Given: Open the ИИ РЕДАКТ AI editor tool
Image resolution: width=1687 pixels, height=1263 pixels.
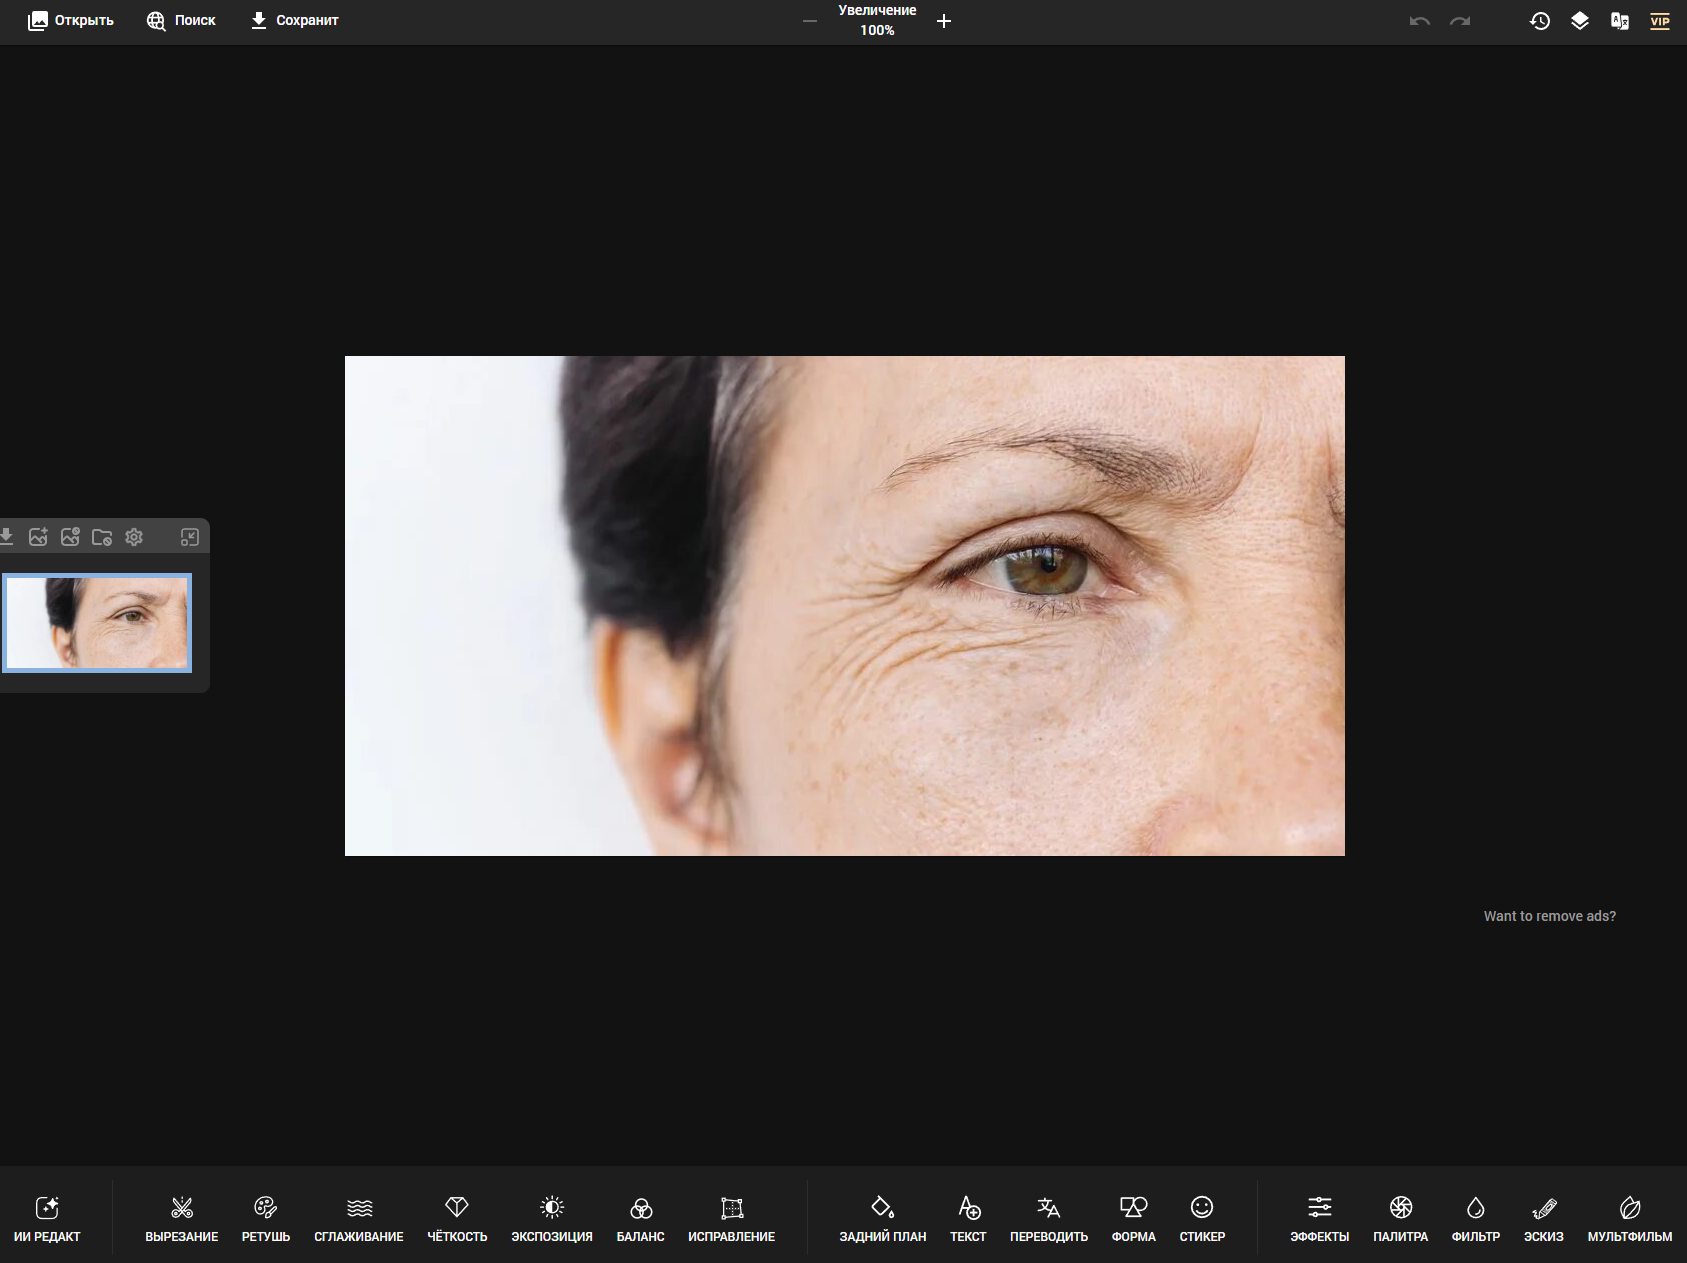Looking at the screenshot, I should click(x=47, y=1219).
